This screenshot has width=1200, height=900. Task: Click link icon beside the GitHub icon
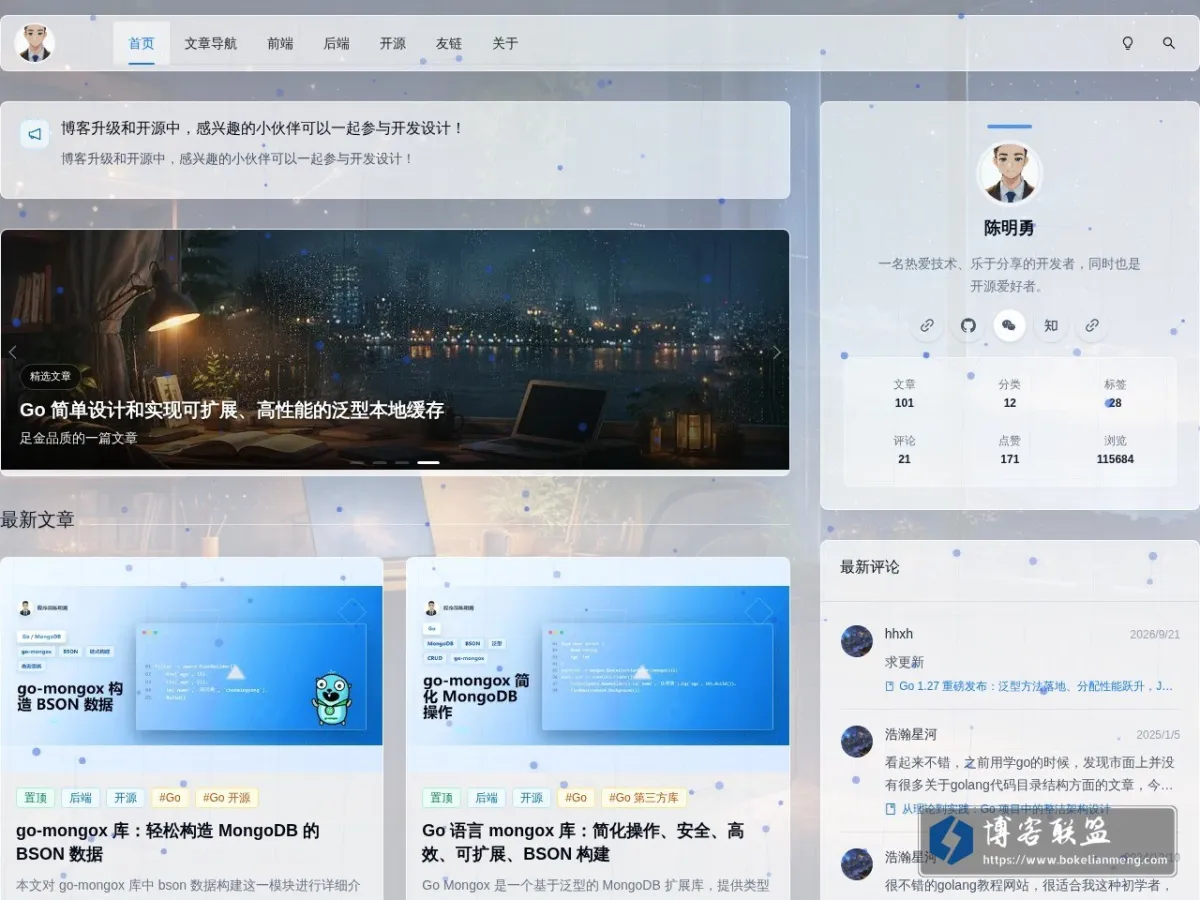pos(927,325)
